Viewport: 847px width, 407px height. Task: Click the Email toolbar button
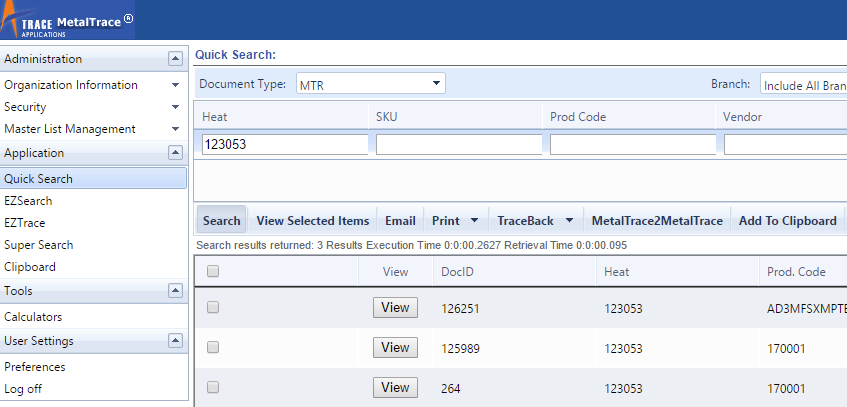point(400,221)
